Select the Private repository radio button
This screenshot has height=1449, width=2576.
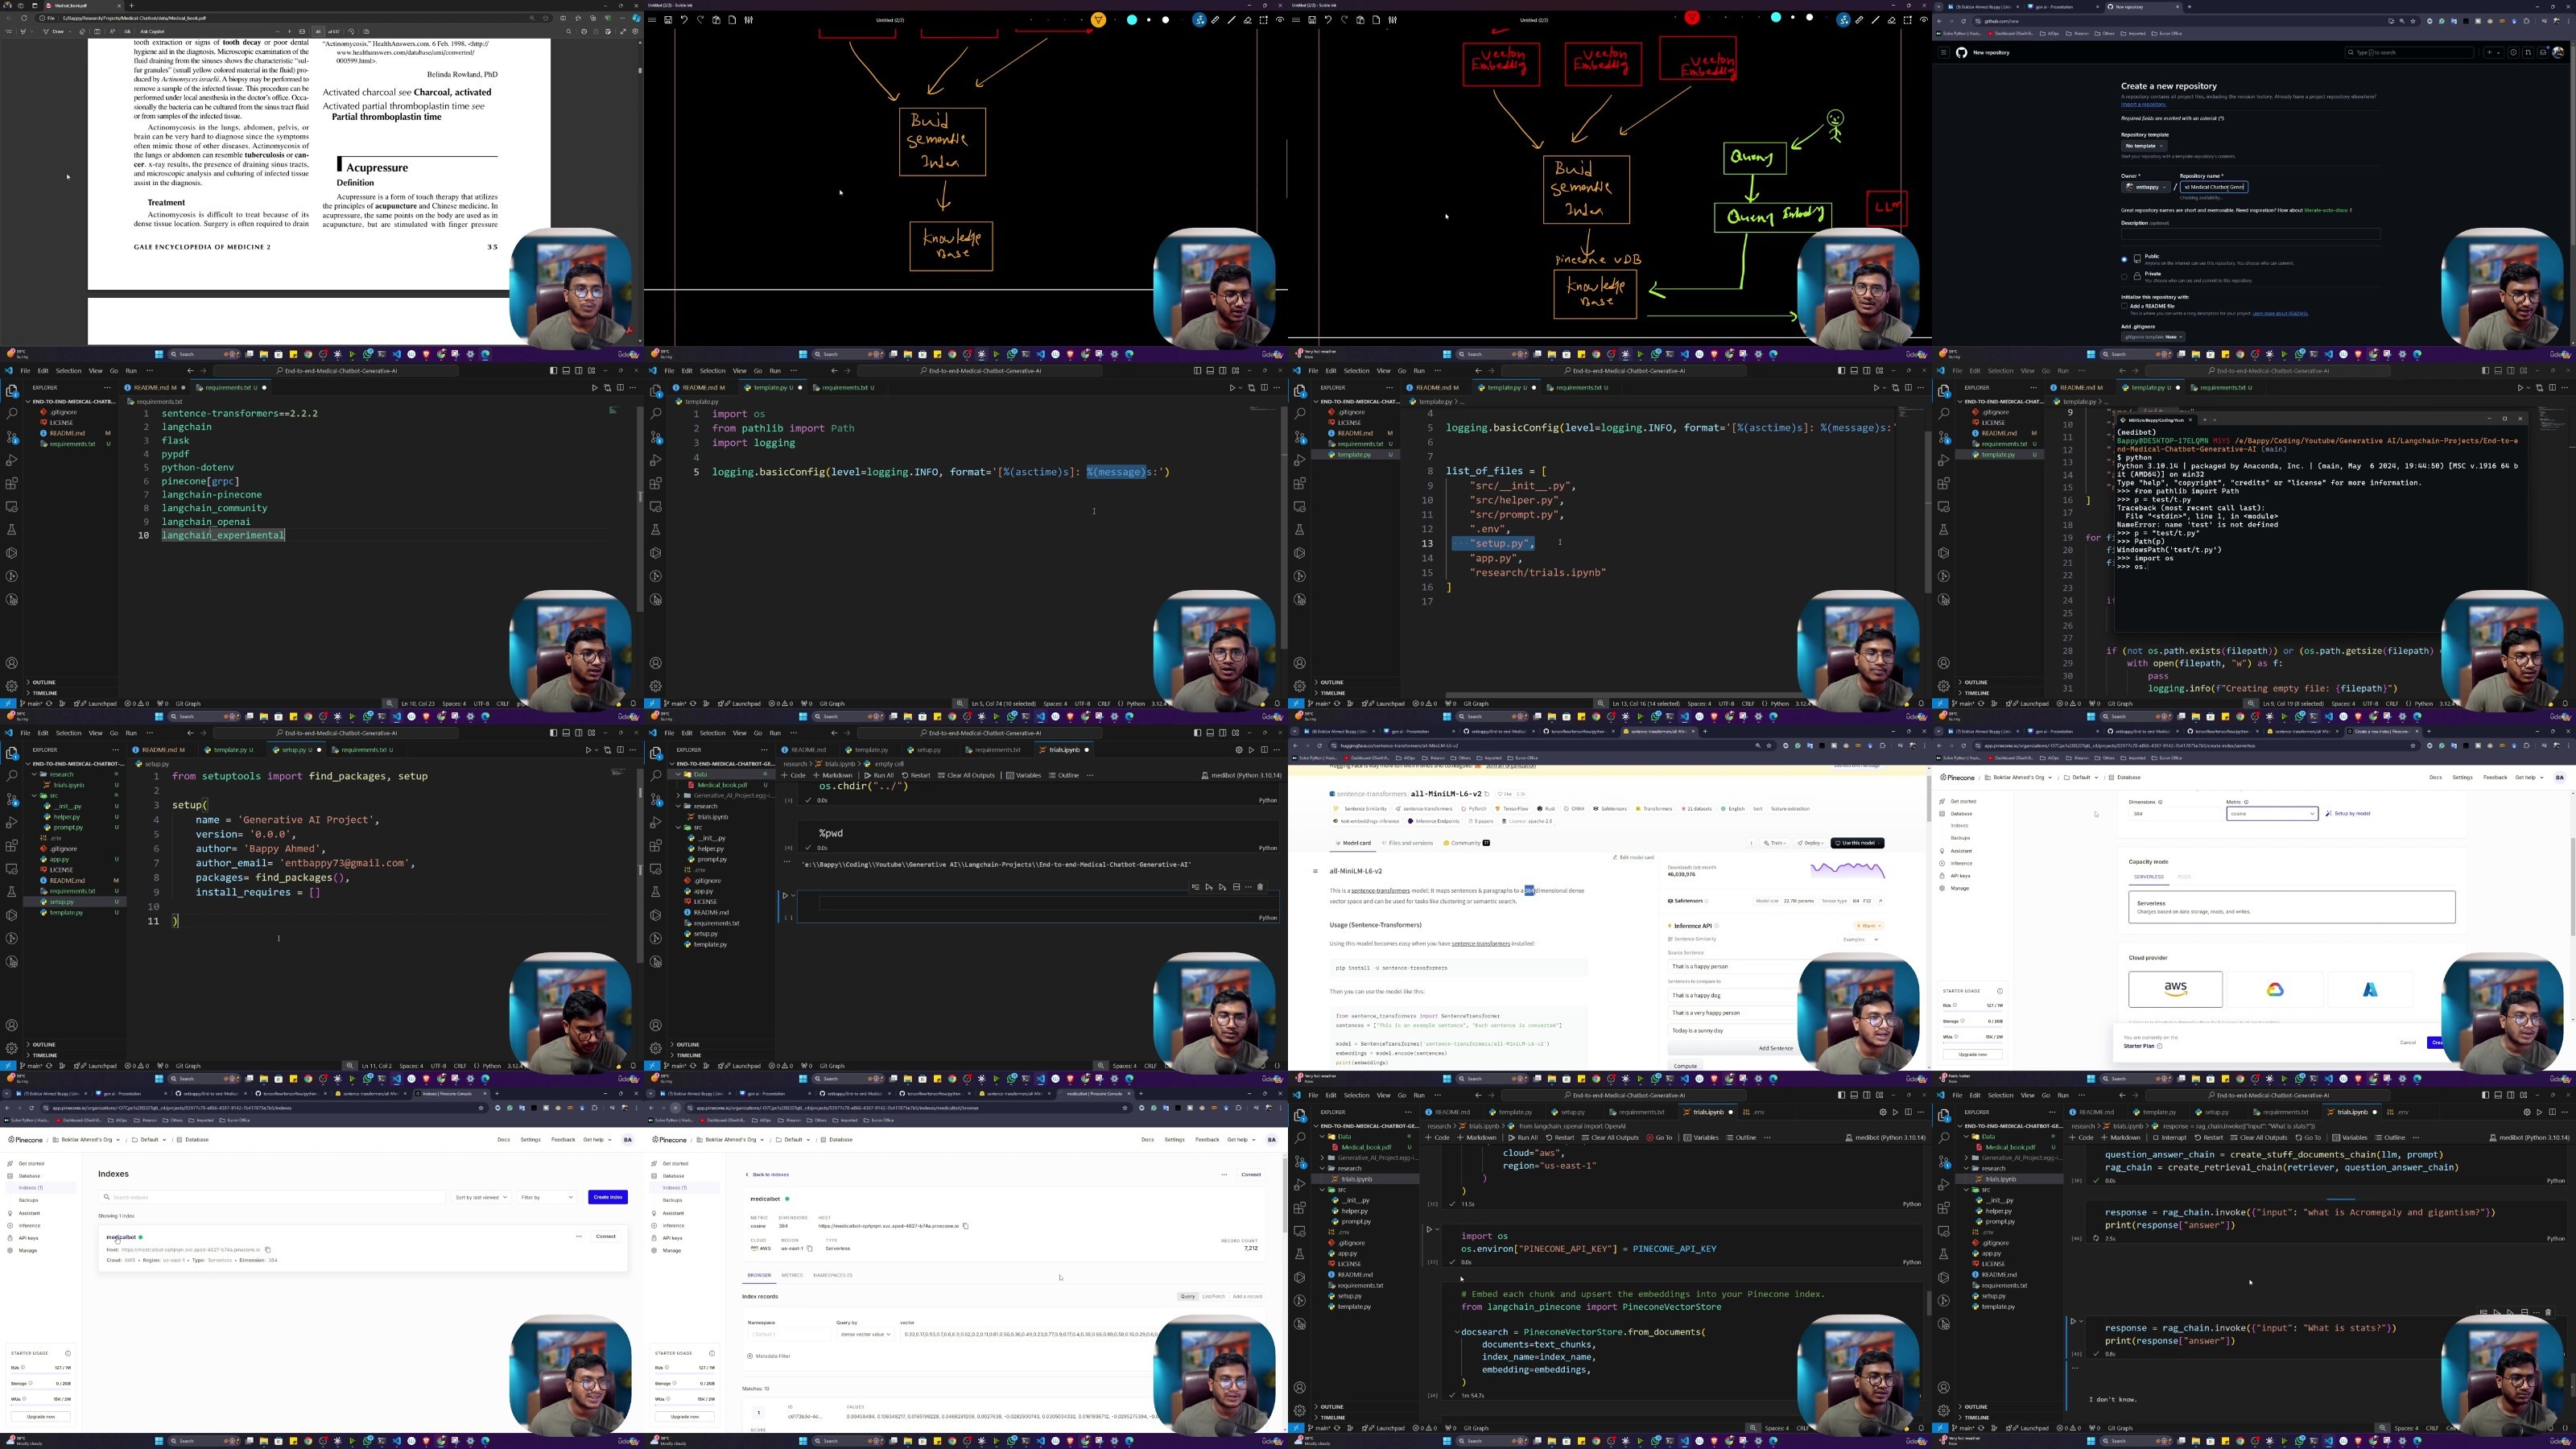tap(2124, 277)
